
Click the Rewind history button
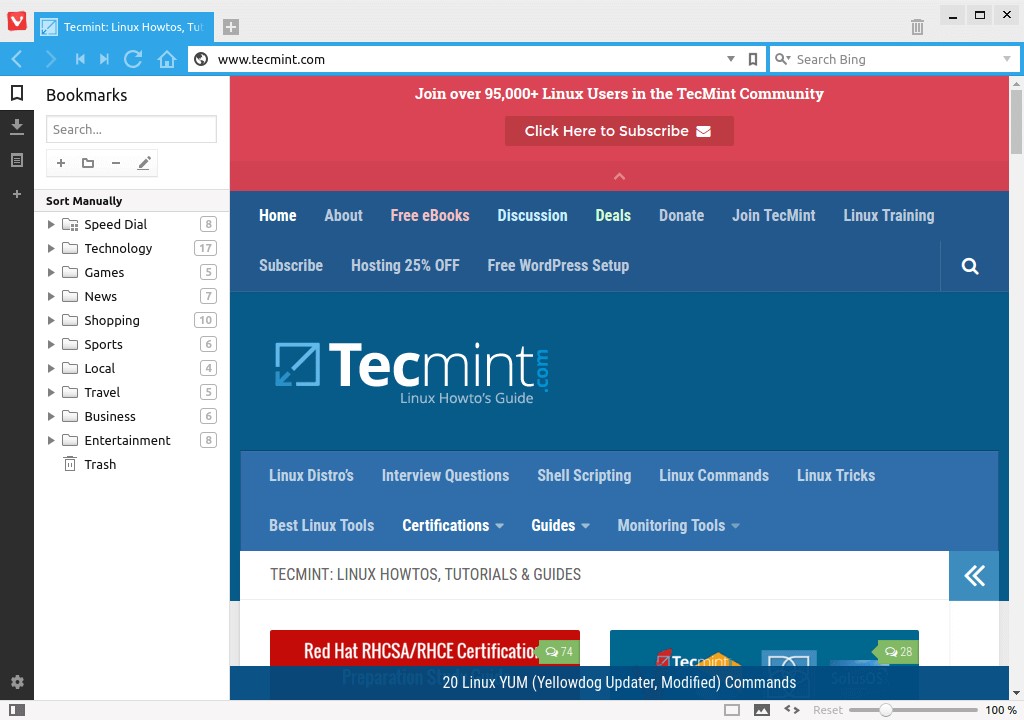(80, 59)
